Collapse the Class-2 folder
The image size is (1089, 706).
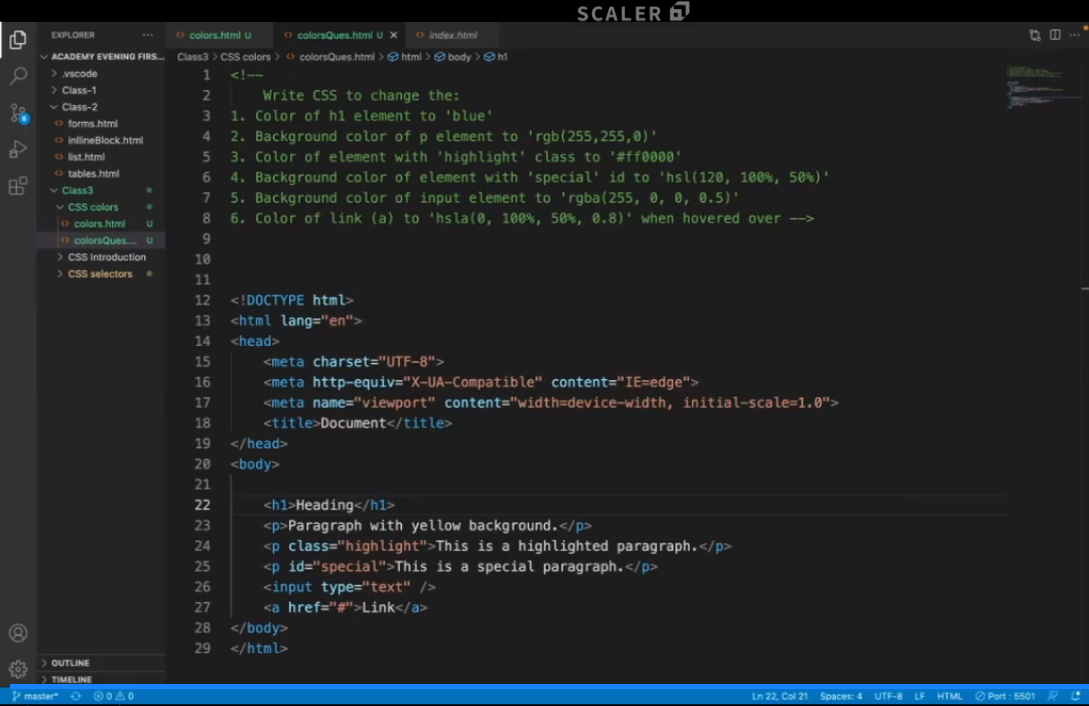tap(79, 107)
